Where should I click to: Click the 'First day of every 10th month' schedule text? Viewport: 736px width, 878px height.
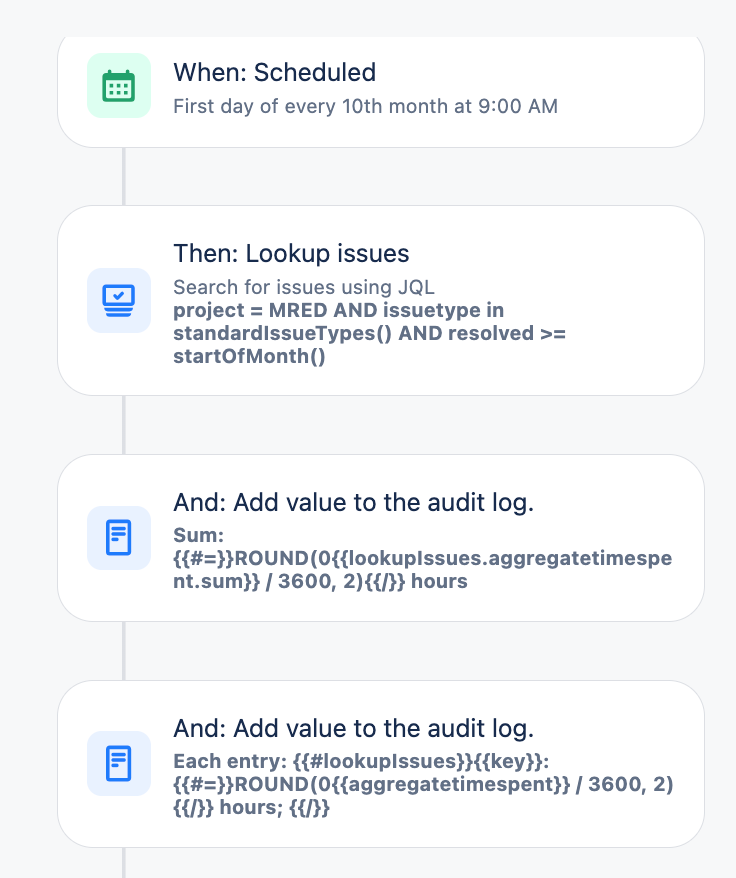367,106
